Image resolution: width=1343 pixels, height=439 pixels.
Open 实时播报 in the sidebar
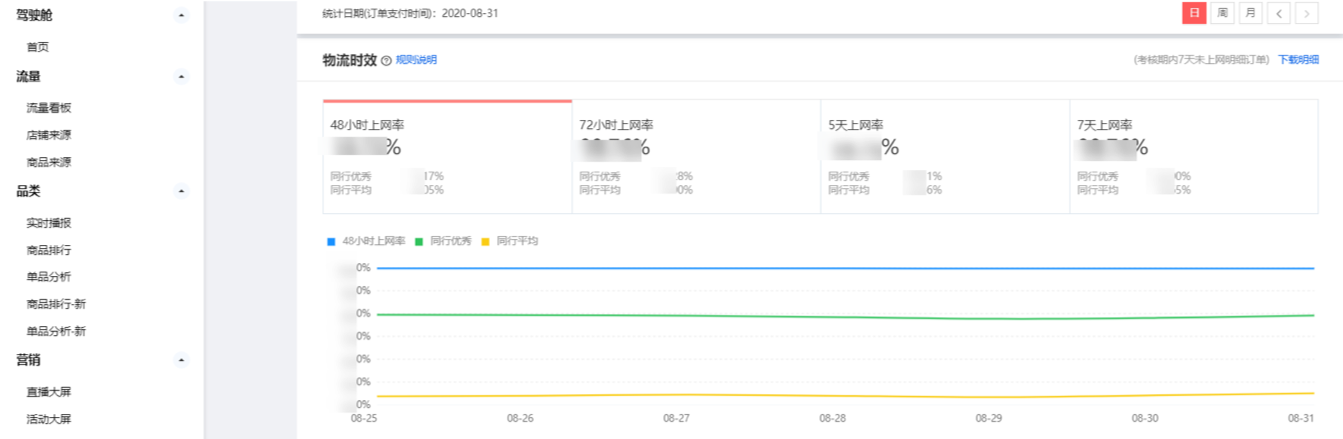point(49,223)
